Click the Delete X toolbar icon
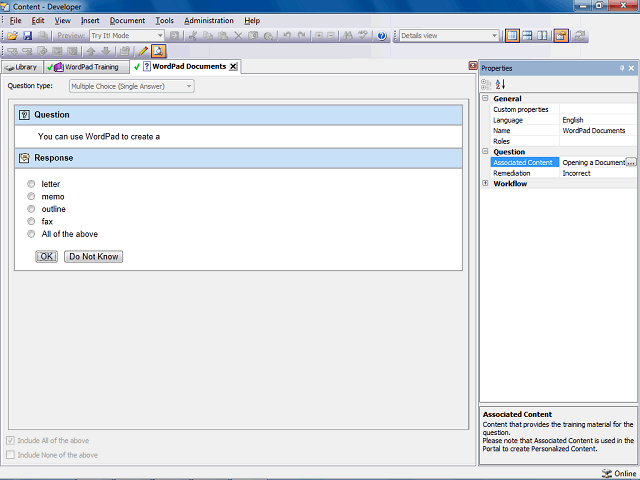The height and width of the screenshot is (480, 640). (x=238, y=36)
